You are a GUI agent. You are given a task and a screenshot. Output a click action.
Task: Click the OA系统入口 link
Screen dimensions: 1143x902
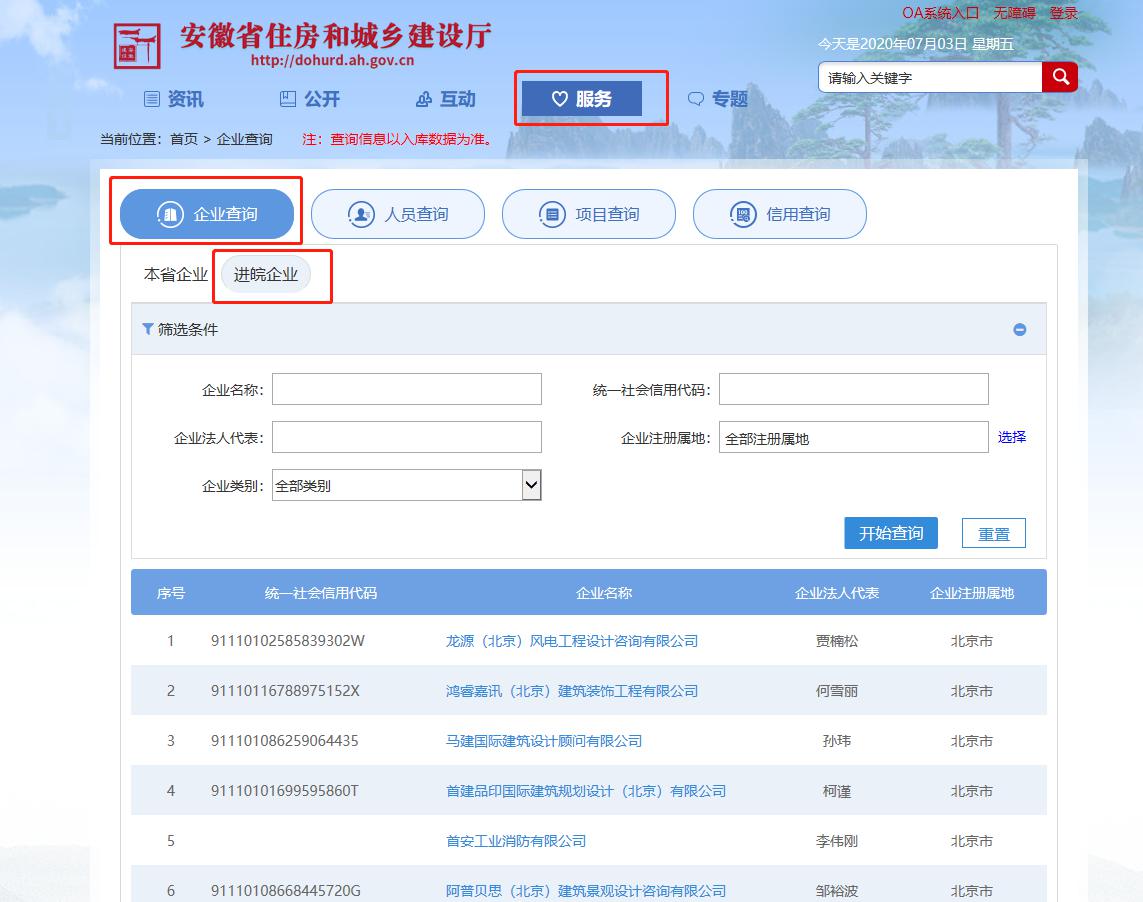[939, 13]
